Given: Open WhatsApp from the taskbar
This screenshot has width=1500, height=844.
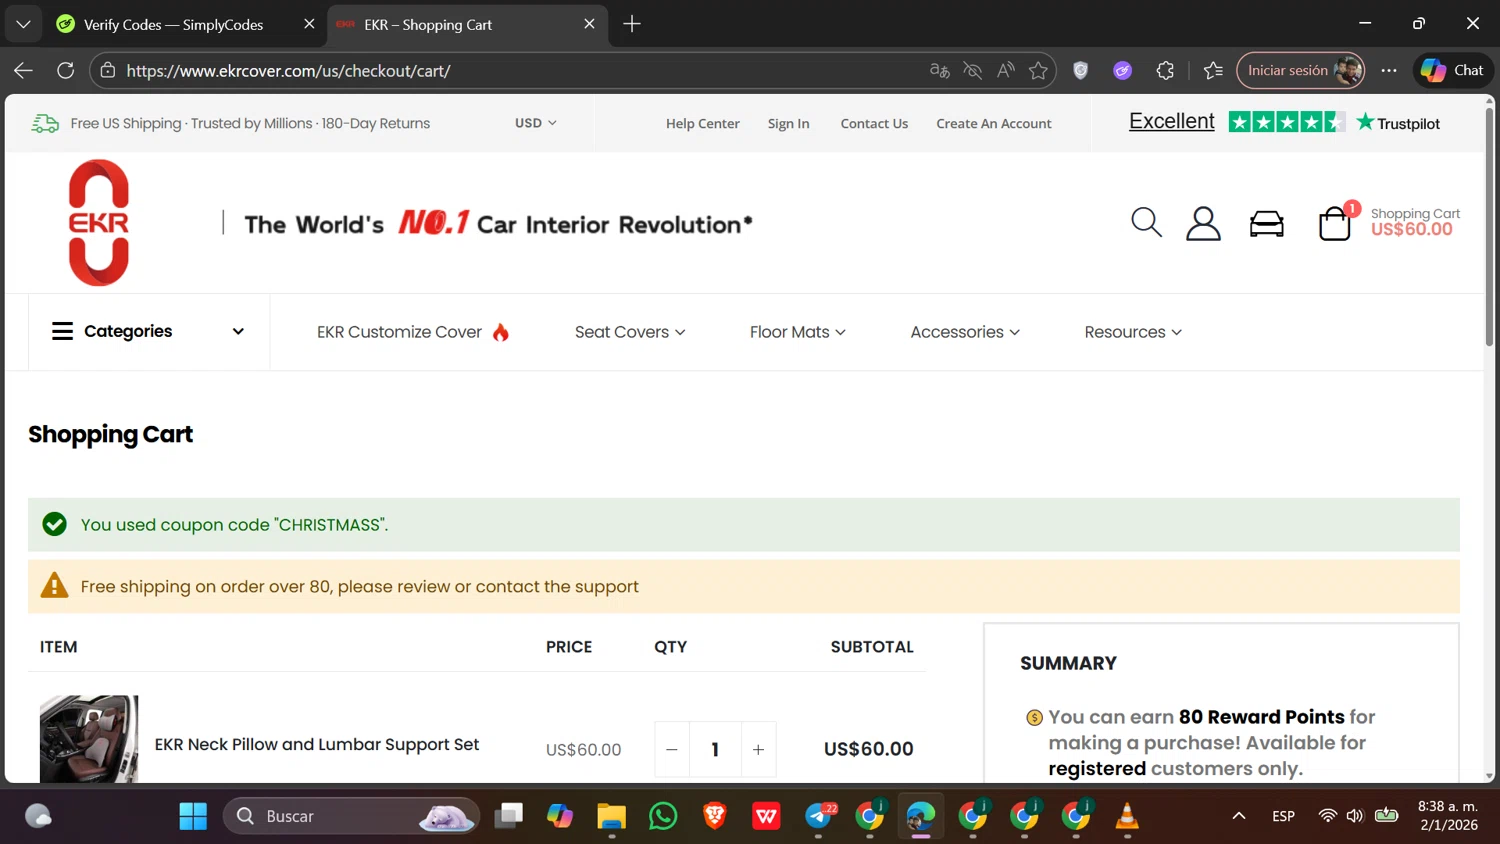Looking at the screenshot, I should 663,816.
